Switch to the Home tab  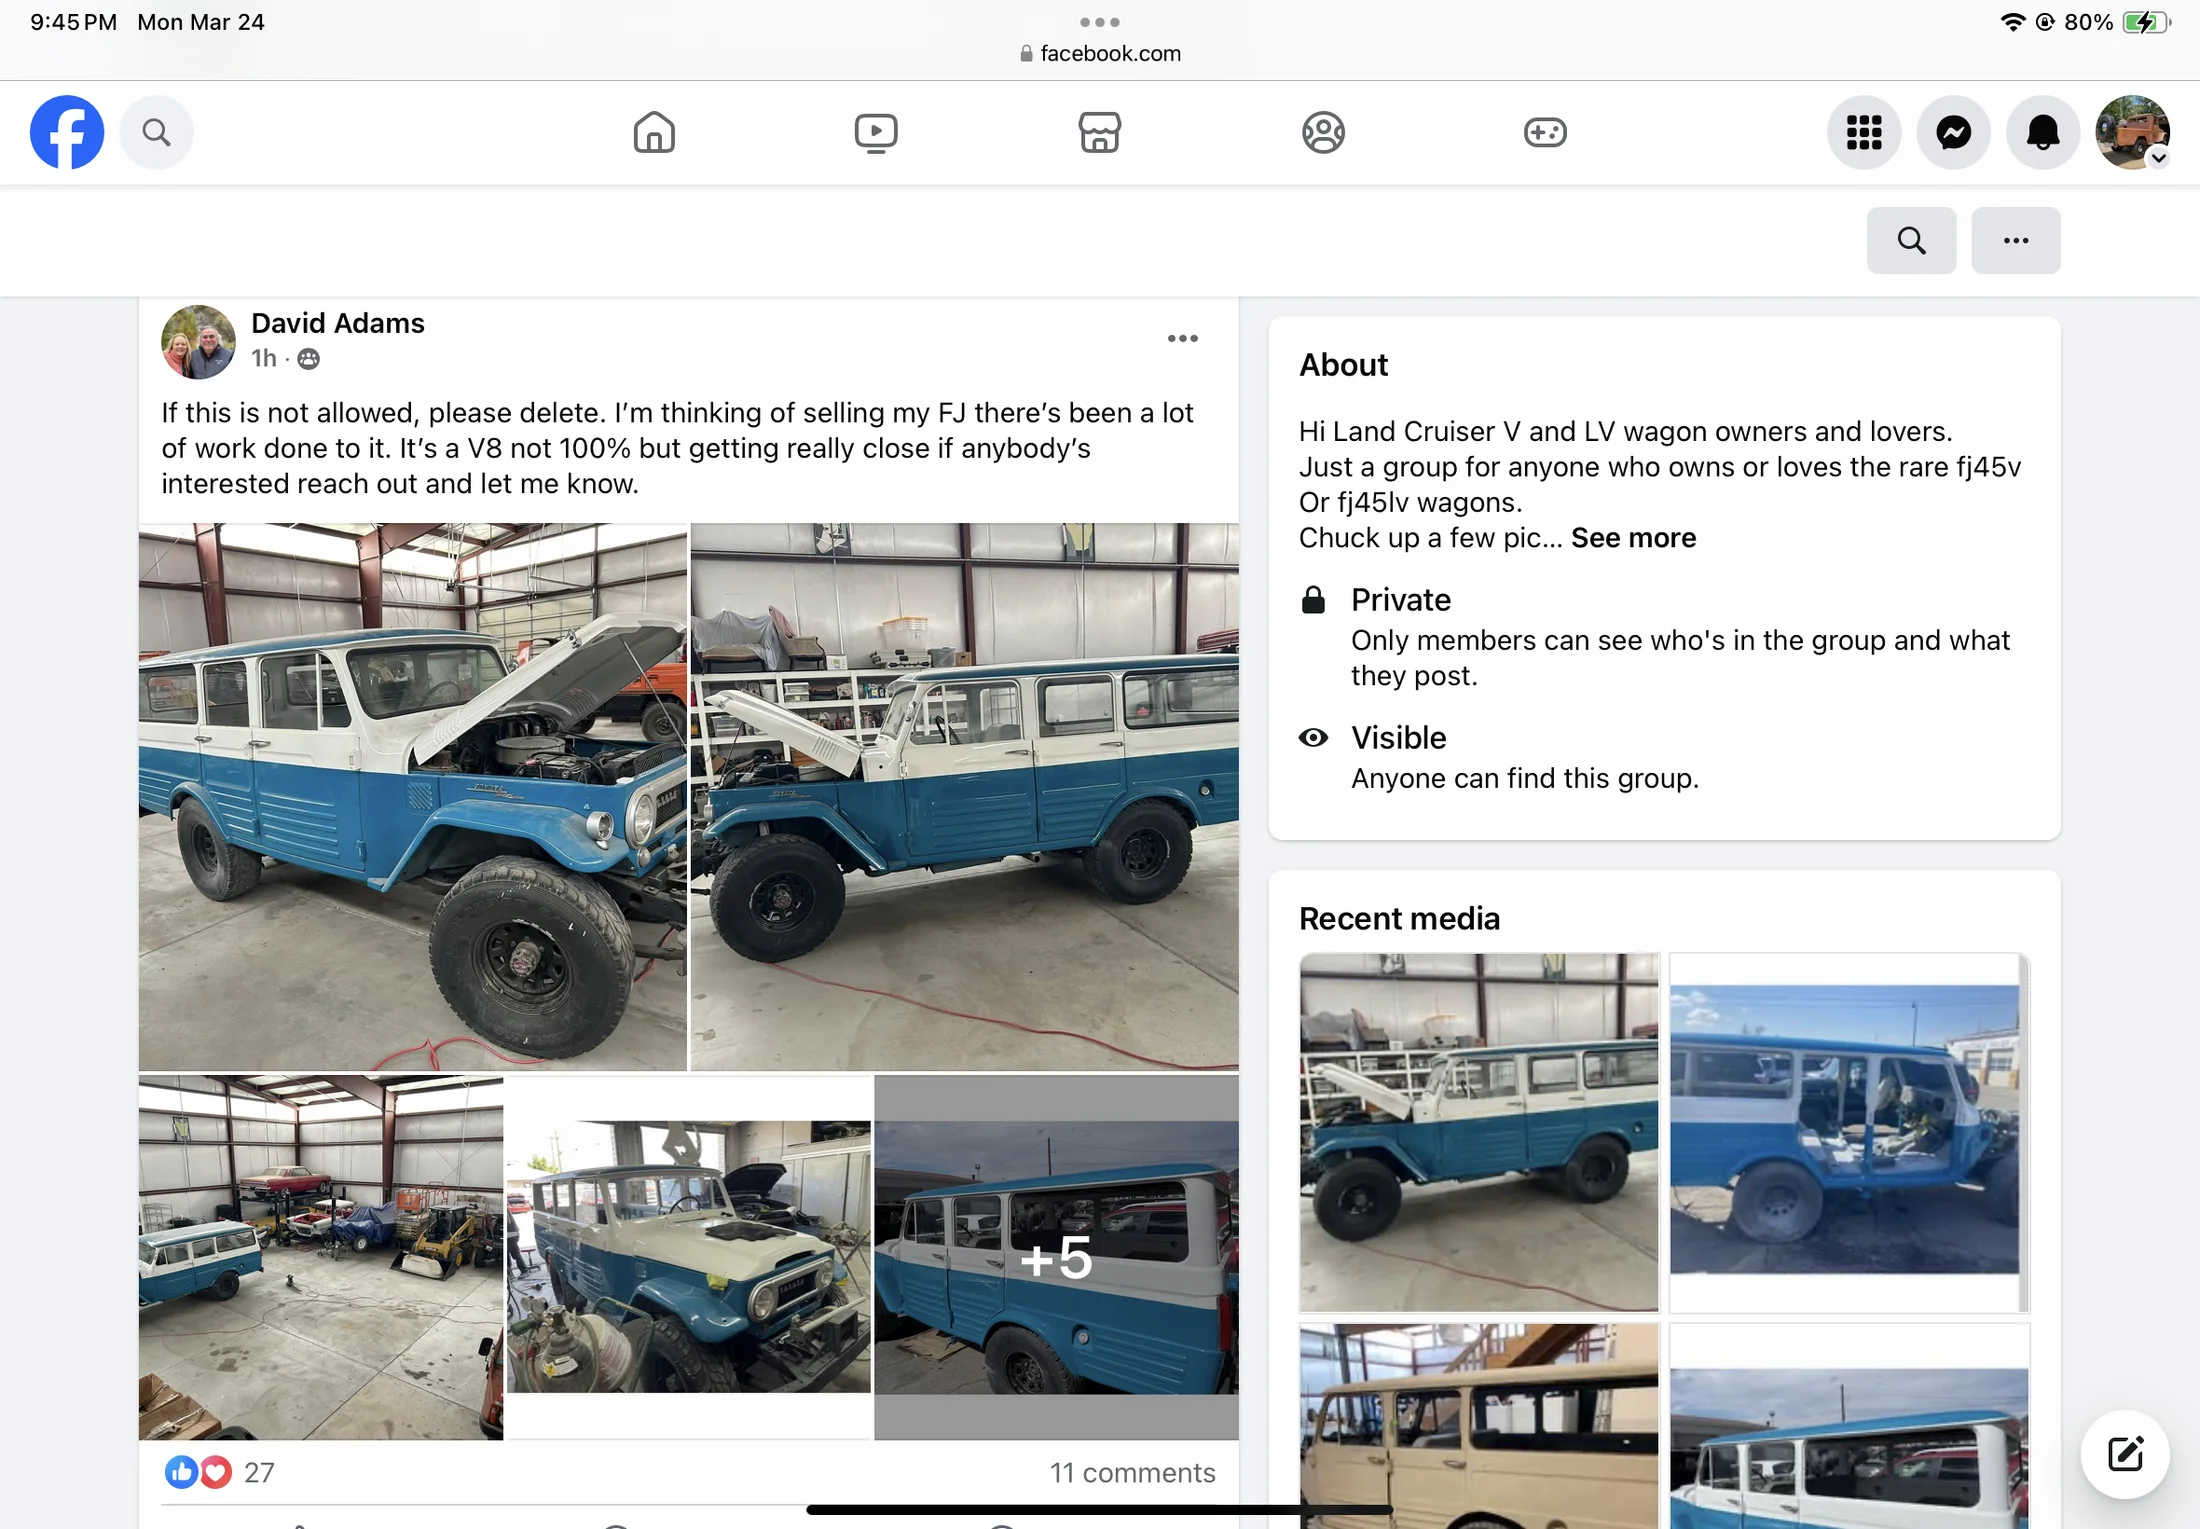click(654, 132)
